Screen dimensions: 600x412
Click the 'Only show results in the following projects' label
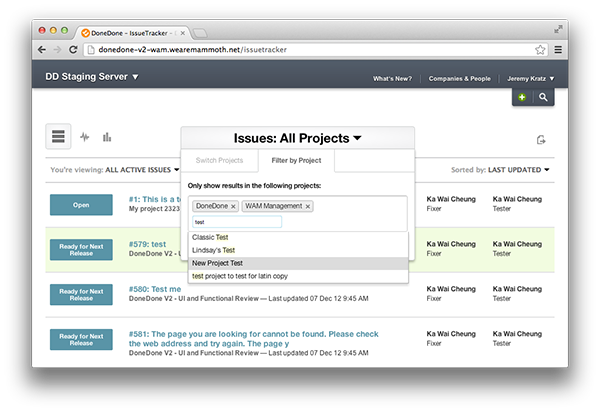click(x=254, y=186)
